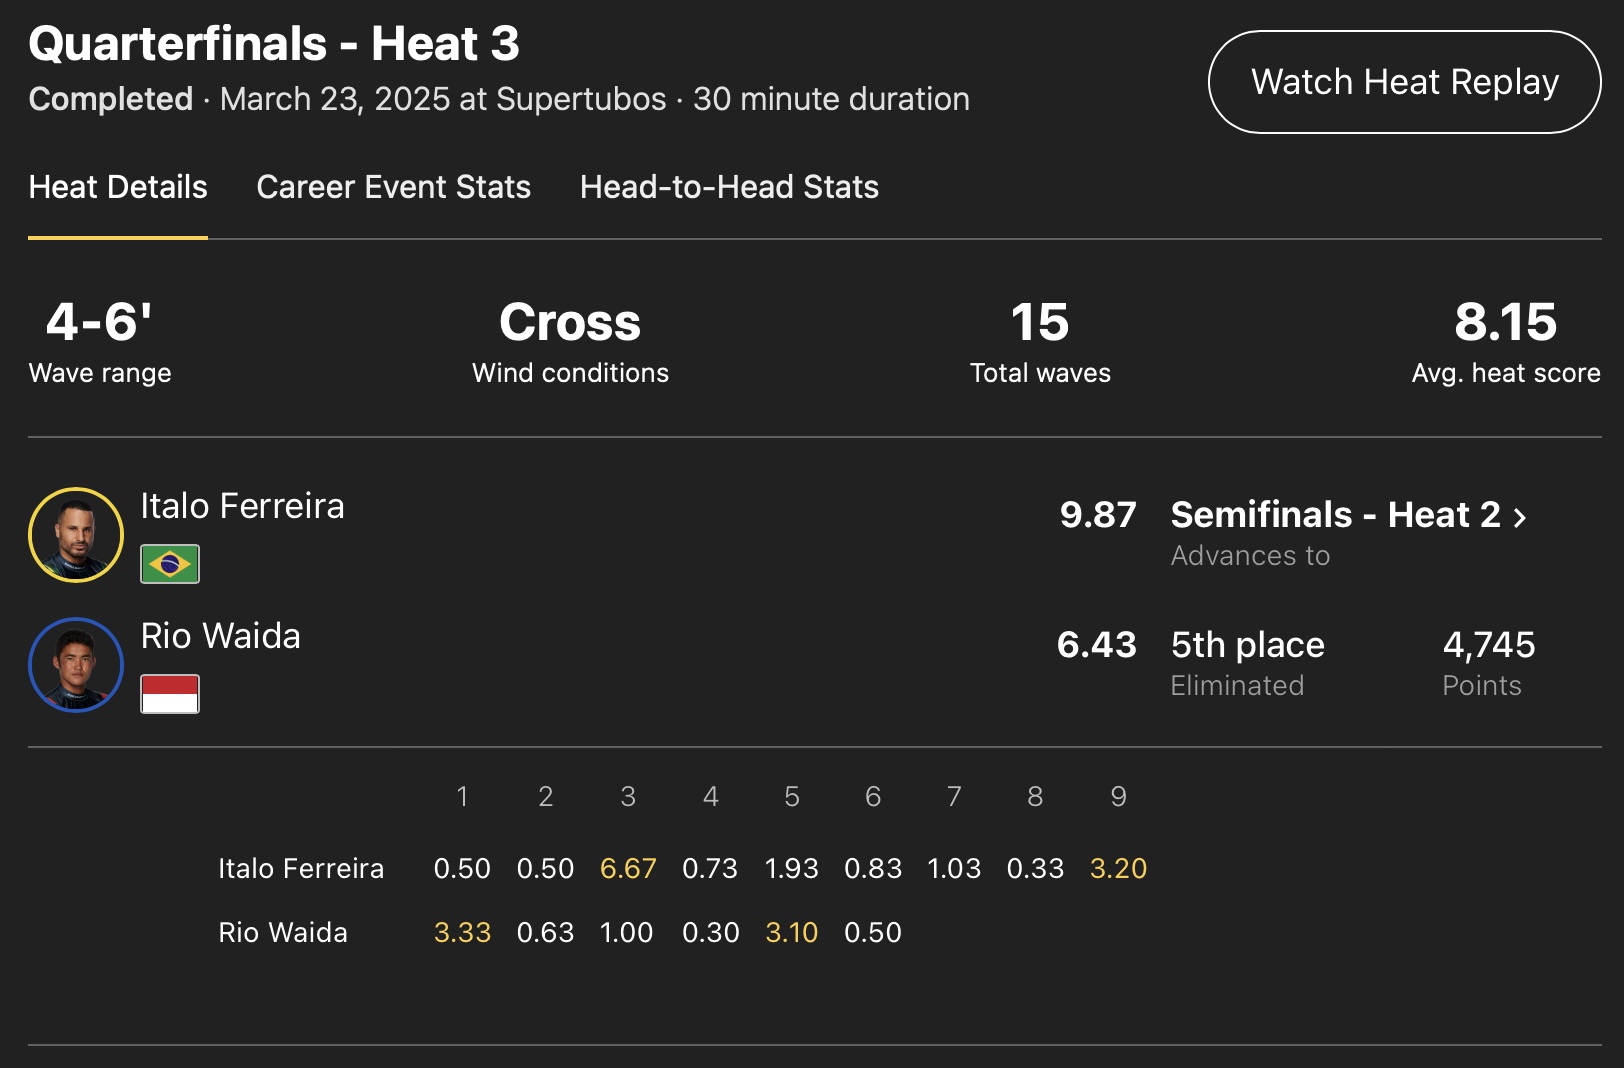Click the 4,745 Points value
1624x1068 pixels.
coord(1488,645)
